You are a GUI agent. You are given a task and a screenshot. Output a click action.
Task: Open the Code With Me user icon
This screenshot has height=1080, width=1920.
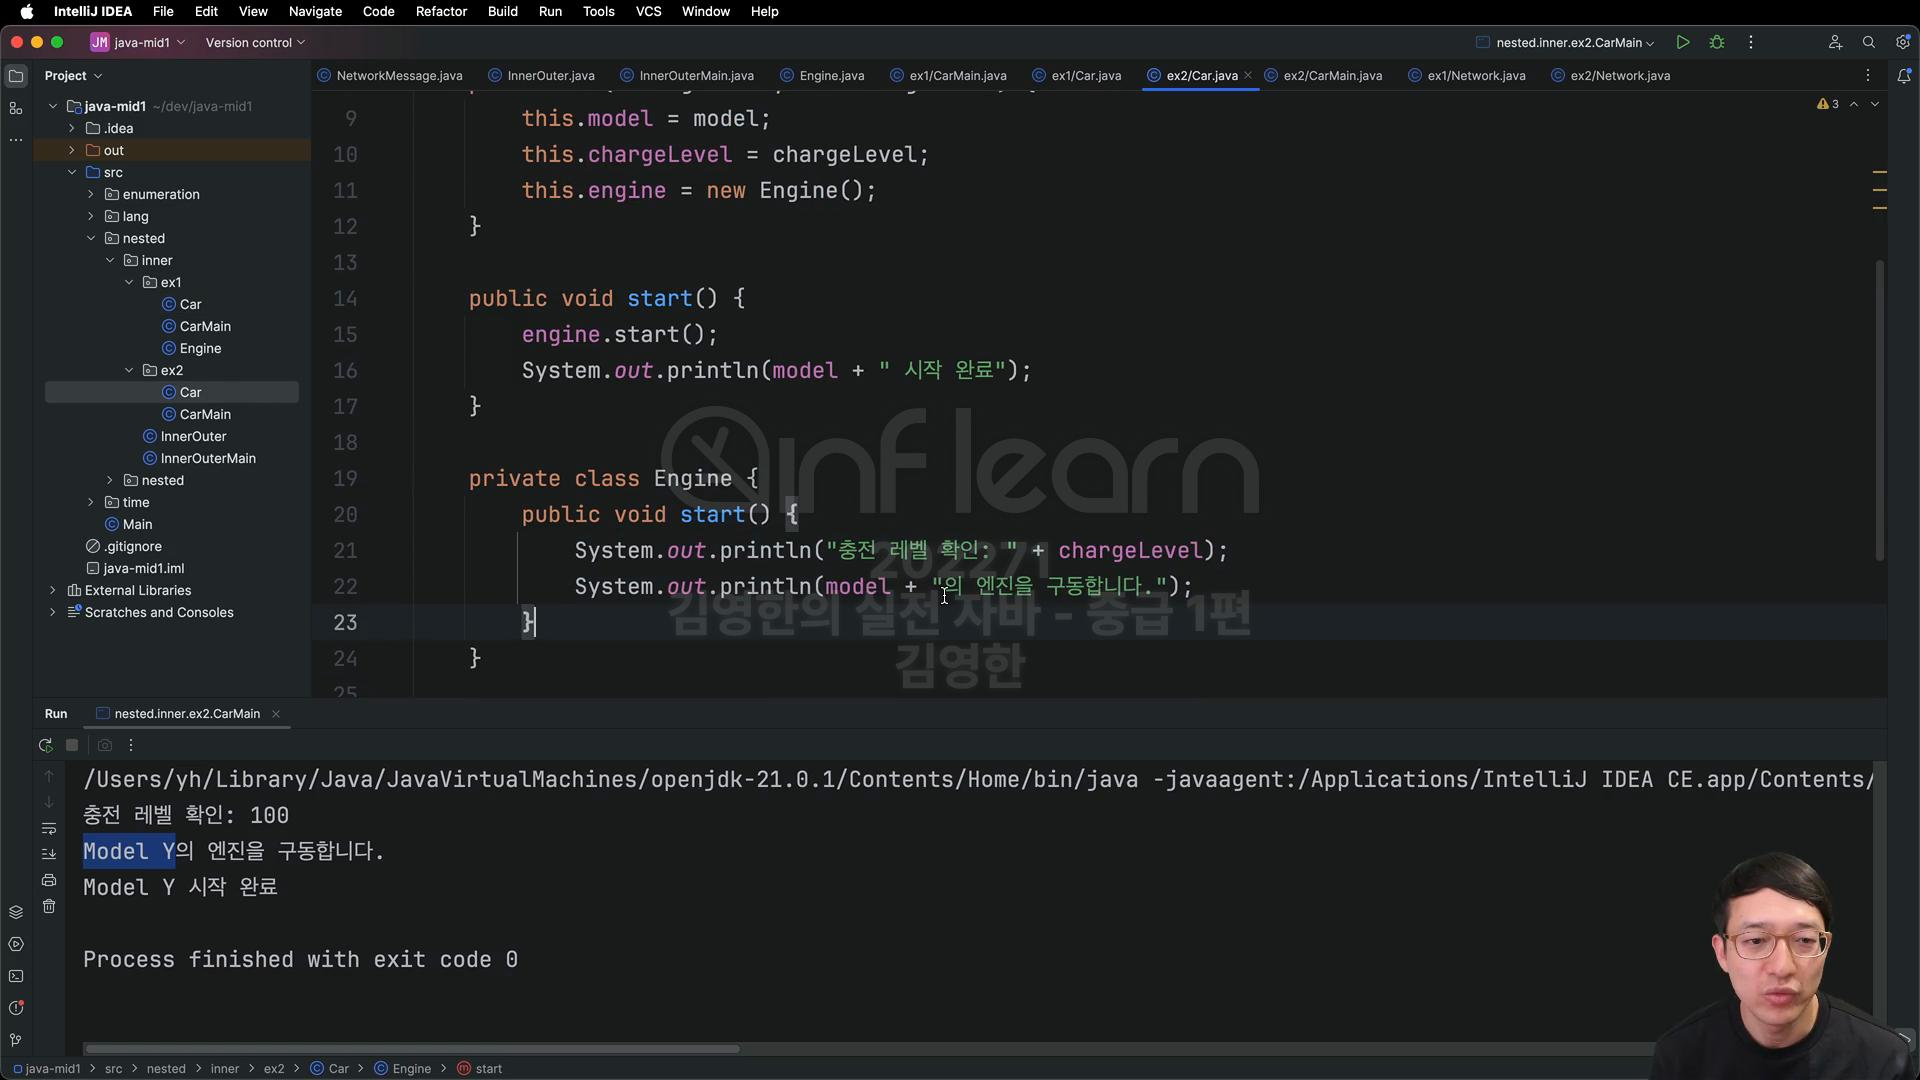pos(1835,43)
